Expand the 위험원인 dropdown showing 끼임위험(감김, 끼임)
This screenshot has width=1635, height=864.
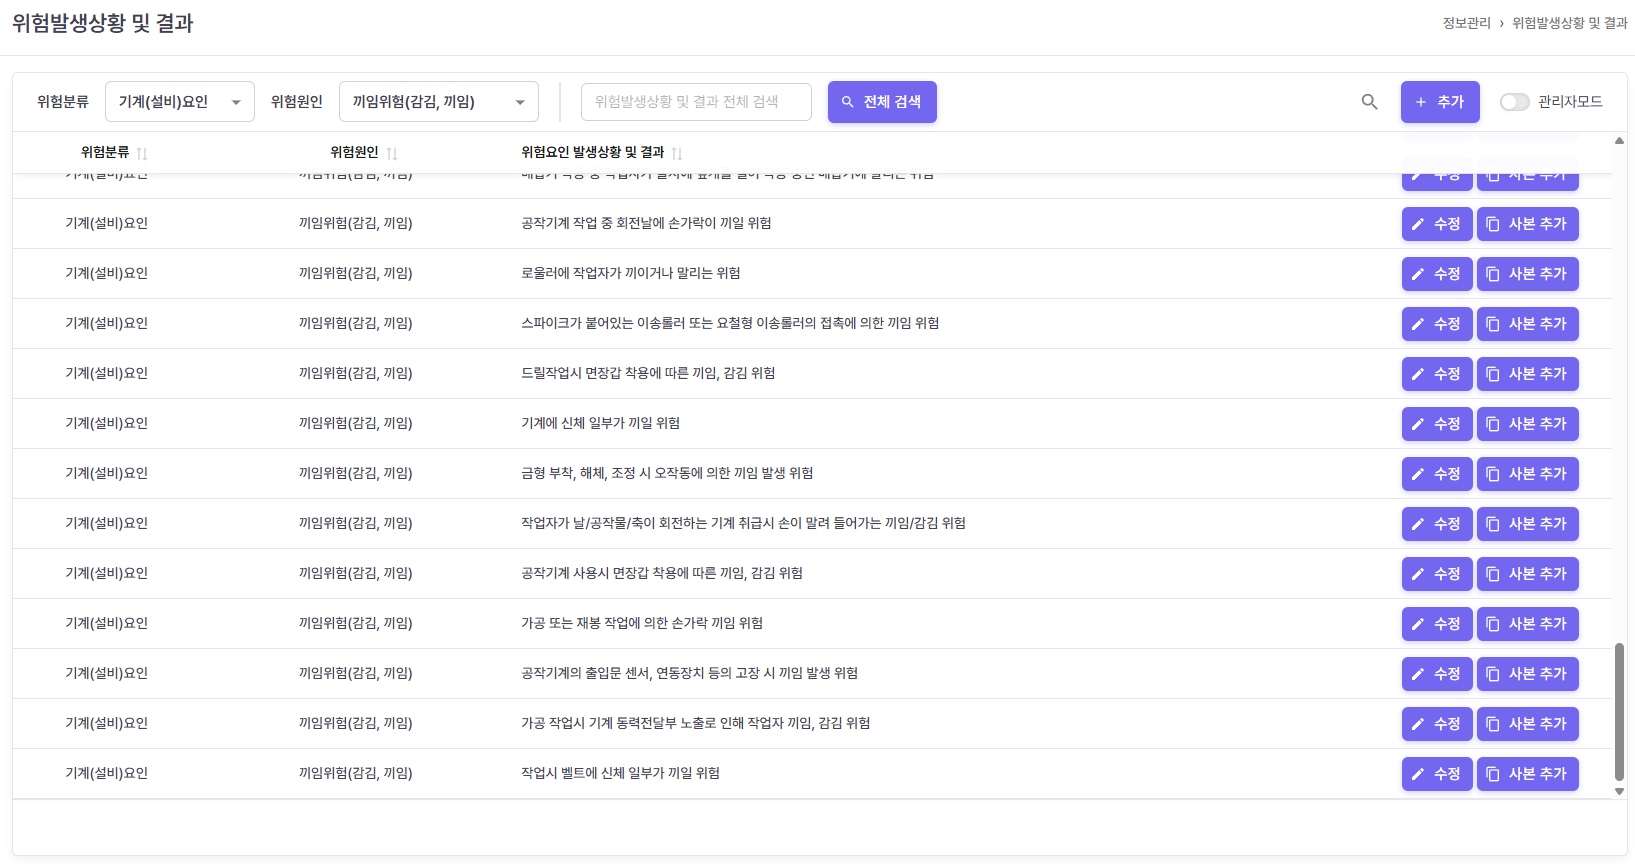(438, 102)
